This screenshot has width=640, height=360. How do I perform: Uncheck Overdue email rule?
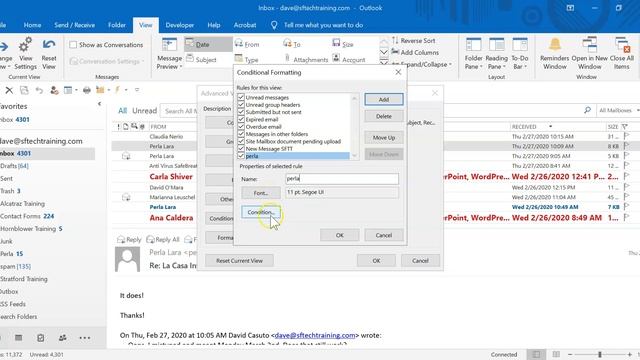tap(241, 127)
